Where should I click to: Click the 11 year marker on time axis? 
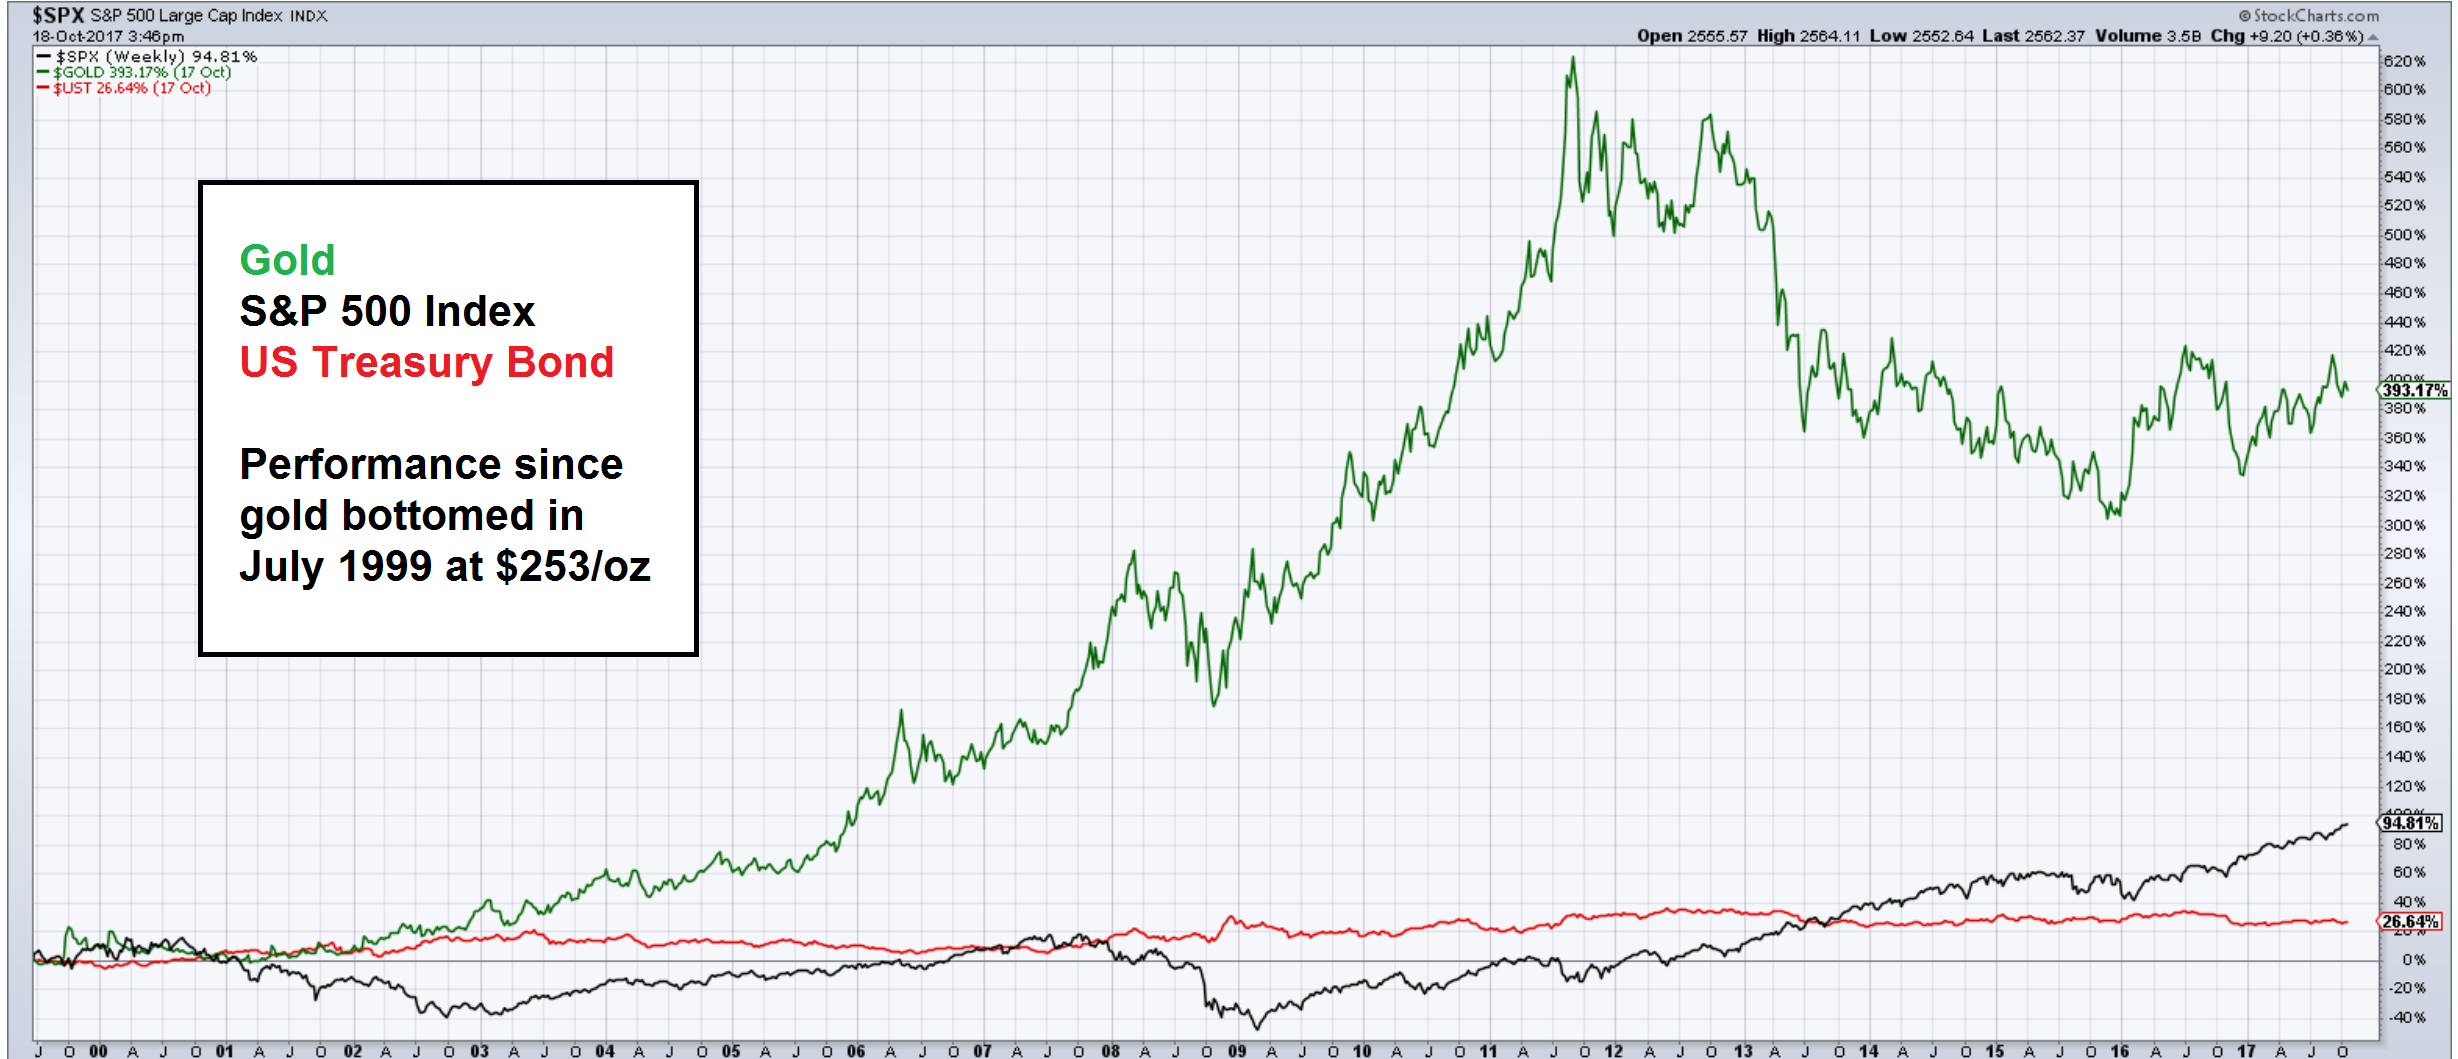click(x=1488, y=1051)
